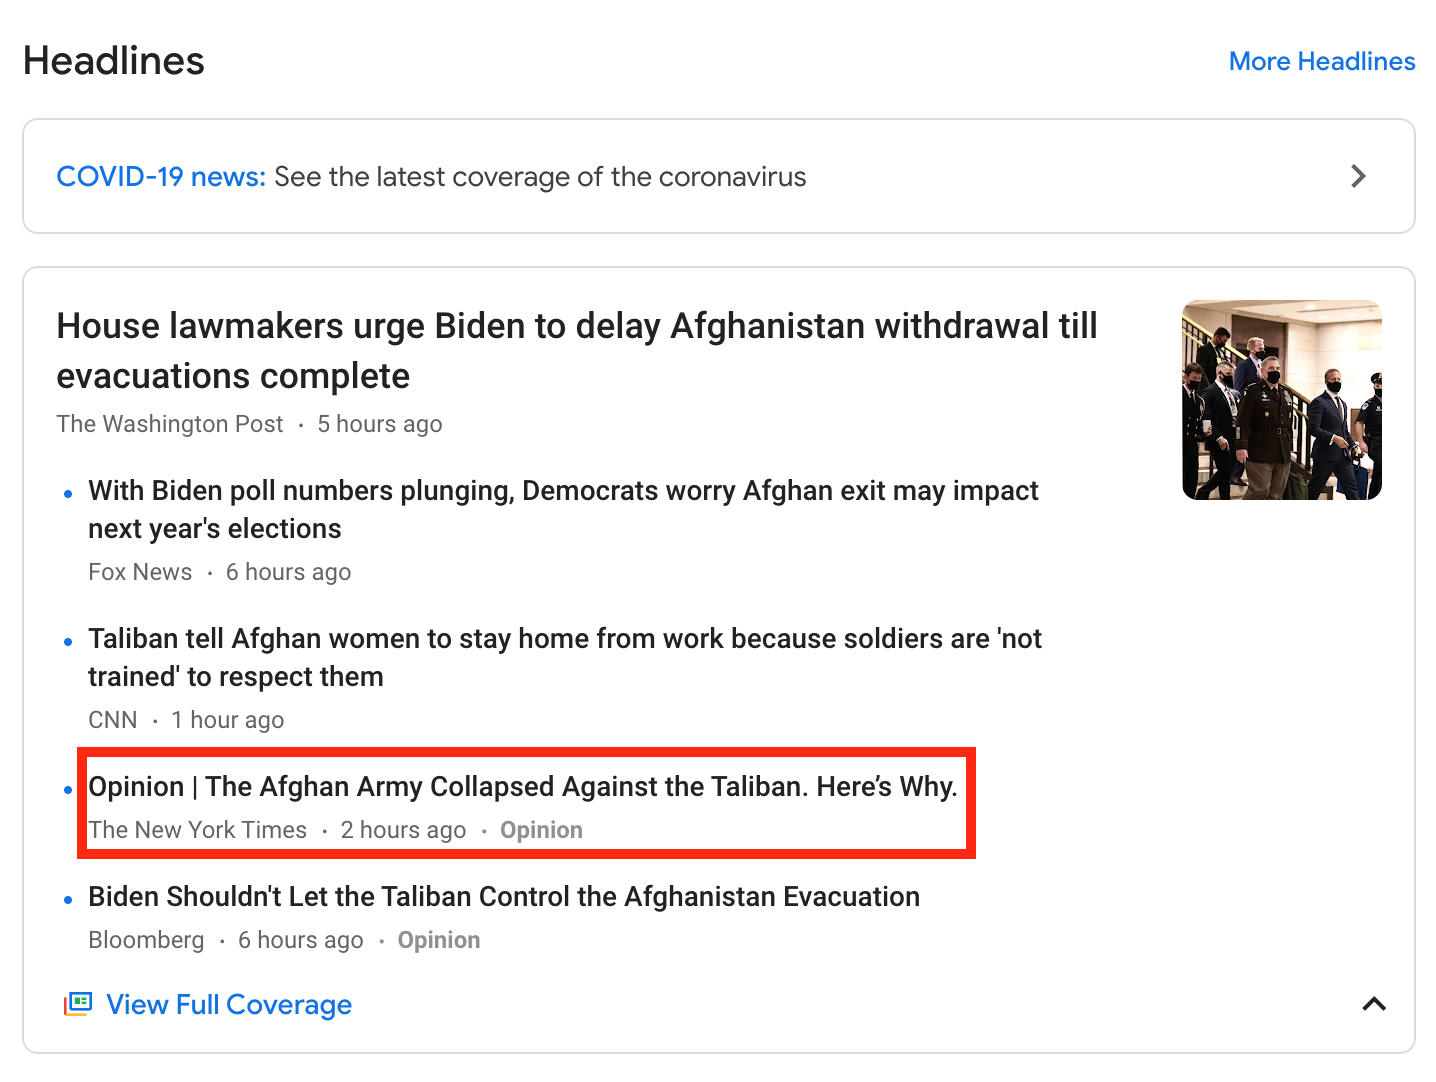1436x1082 pixels.
Task: Open the Bloomberg Afghanistan Evacuation article
Action: pos(504,896)
